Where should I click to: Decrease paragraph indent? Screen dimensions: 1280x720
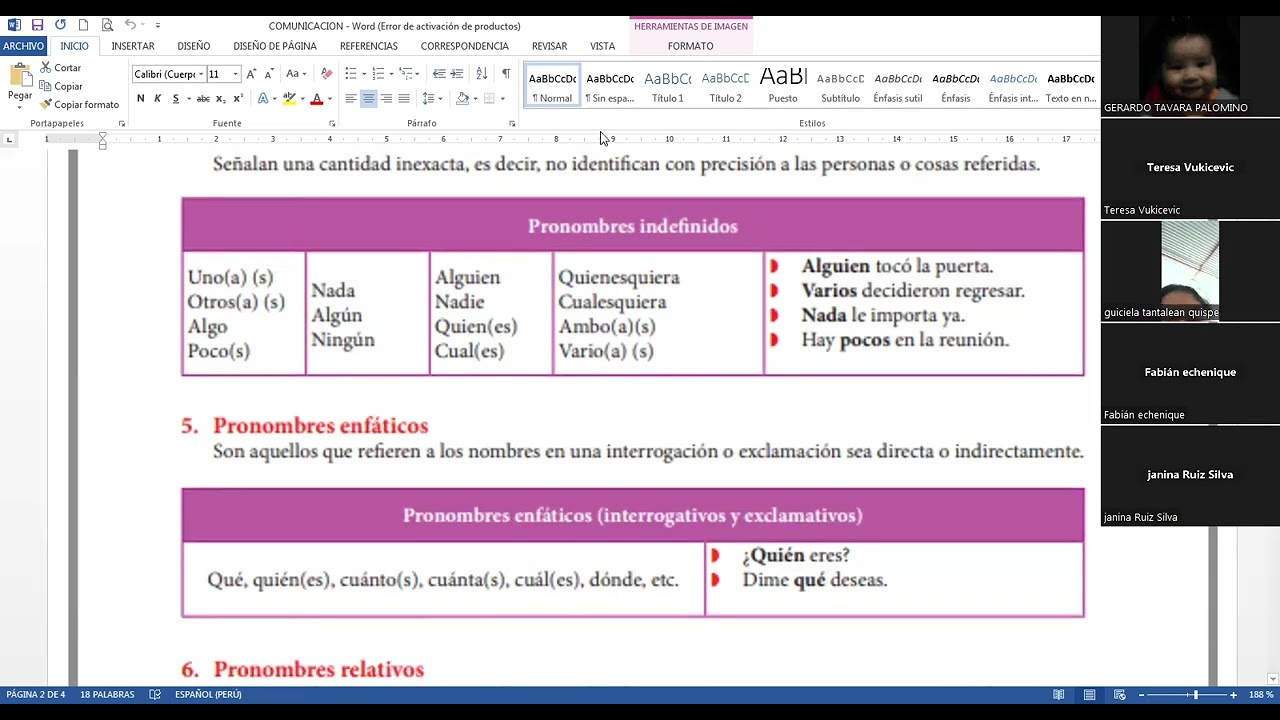[x=439, y=74]
